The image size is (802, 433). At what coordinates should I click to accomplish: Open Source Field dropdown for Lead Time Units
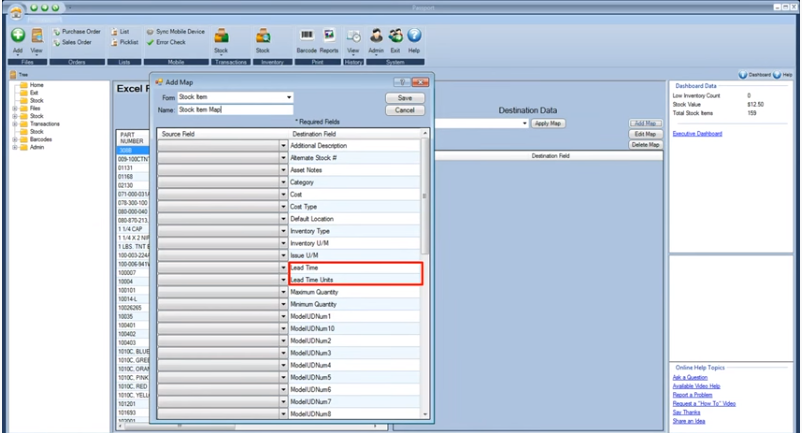[x=283, y=280]
